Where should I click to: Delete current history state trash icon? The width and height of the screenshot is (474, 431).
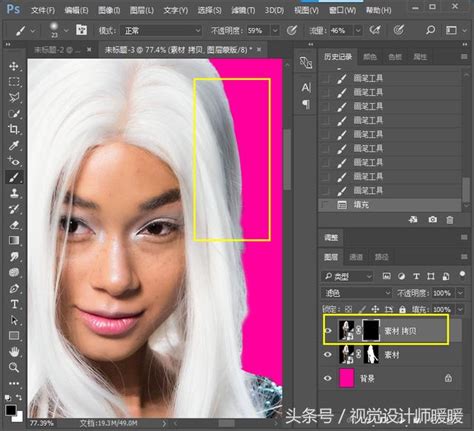[450, 220]
